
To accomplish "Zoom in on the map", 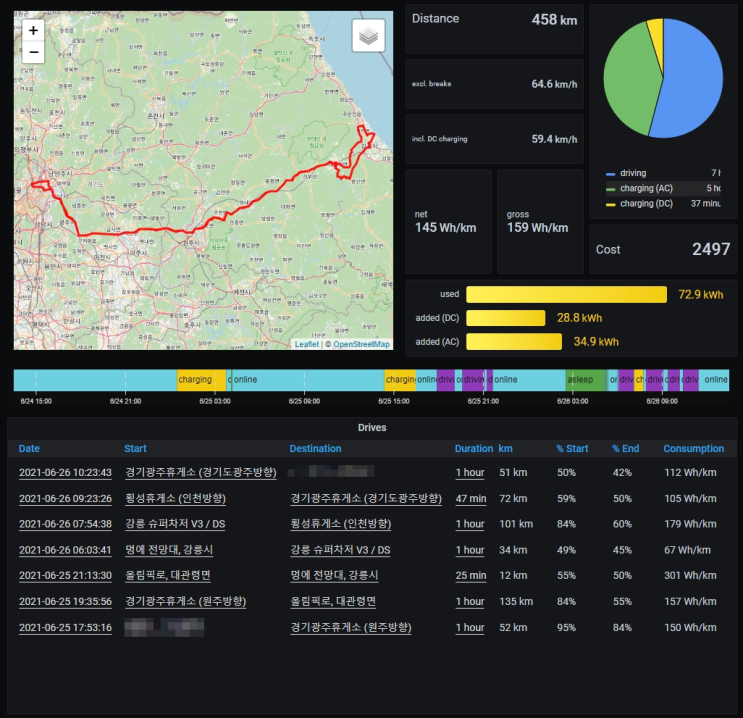I will (x=33, y=31).
